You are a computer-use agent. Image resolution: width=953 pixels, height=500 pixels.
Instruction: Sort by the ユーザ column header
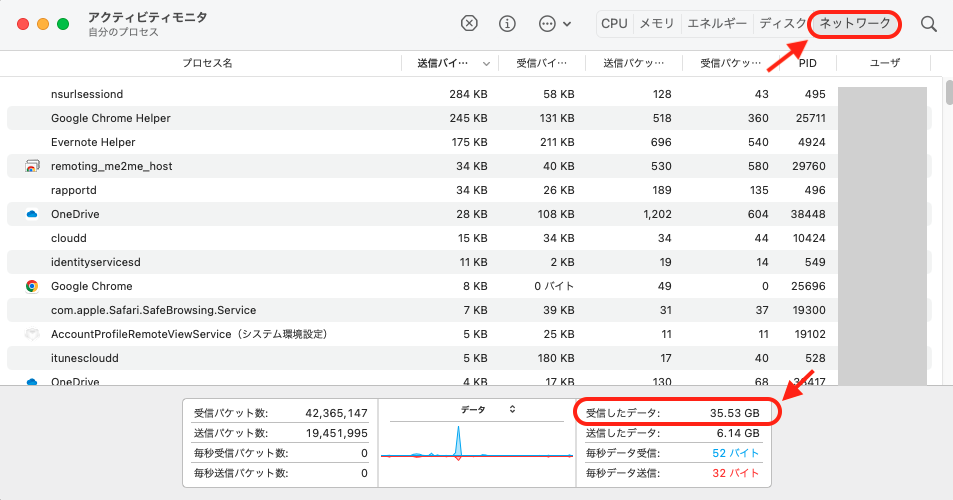tap(884, 63)
